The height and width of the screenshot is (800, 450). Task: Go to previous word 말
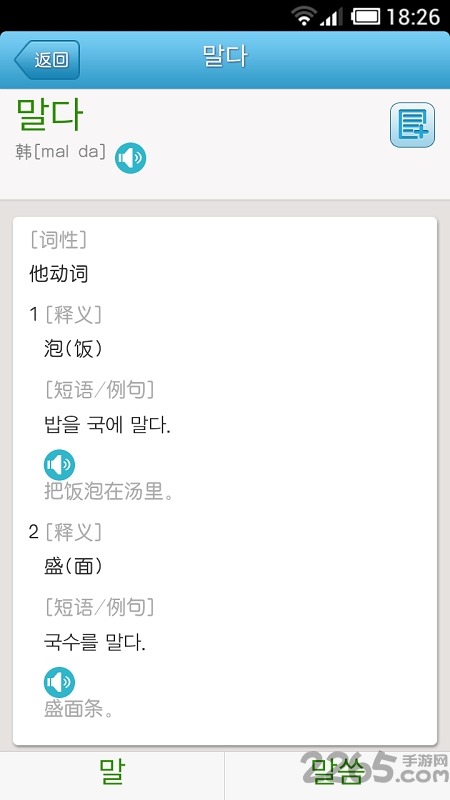pyautogui.click(x=112, y=771)
